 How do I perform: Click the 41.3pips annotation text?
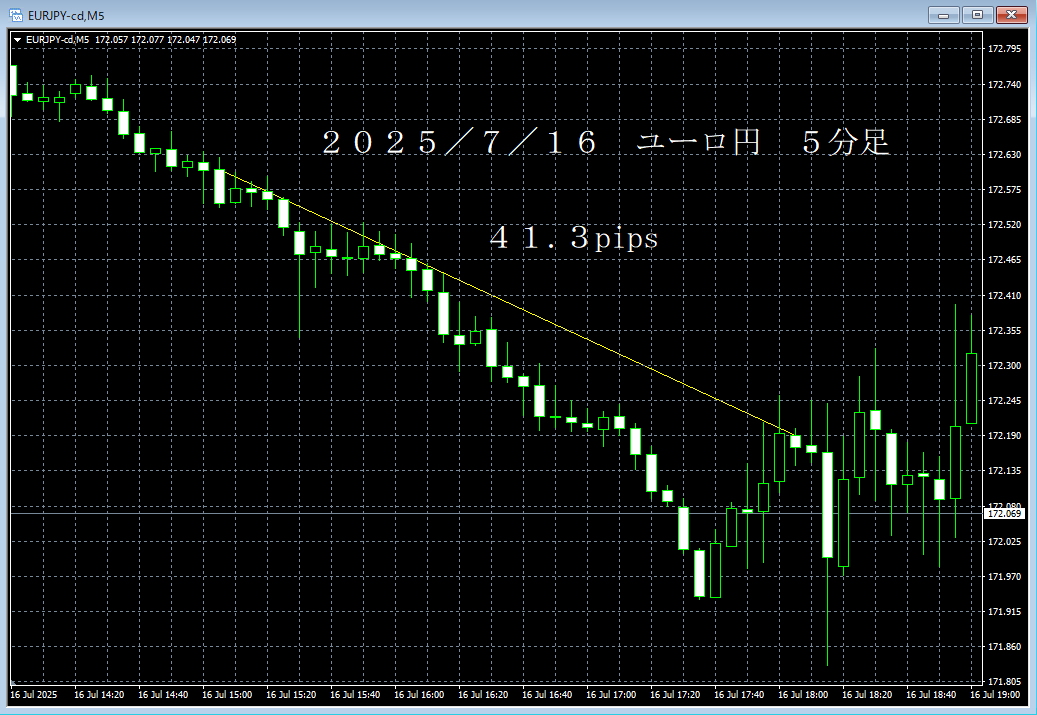pyautogui.click(x=573, y=239)
